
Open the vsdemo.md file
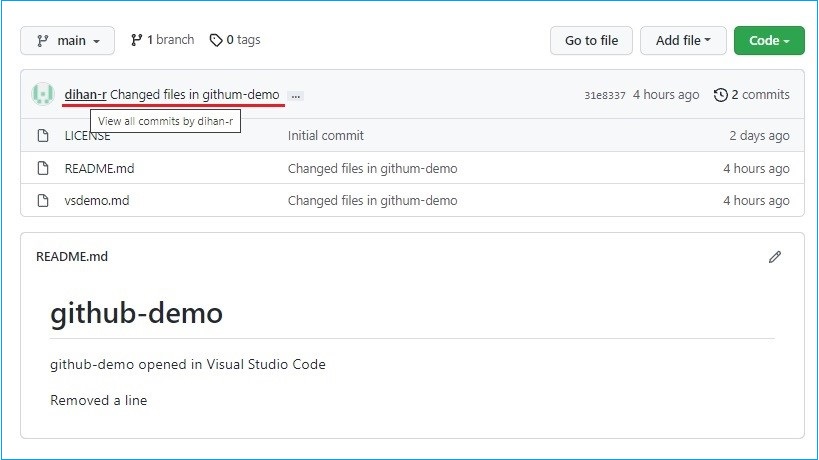97,200
